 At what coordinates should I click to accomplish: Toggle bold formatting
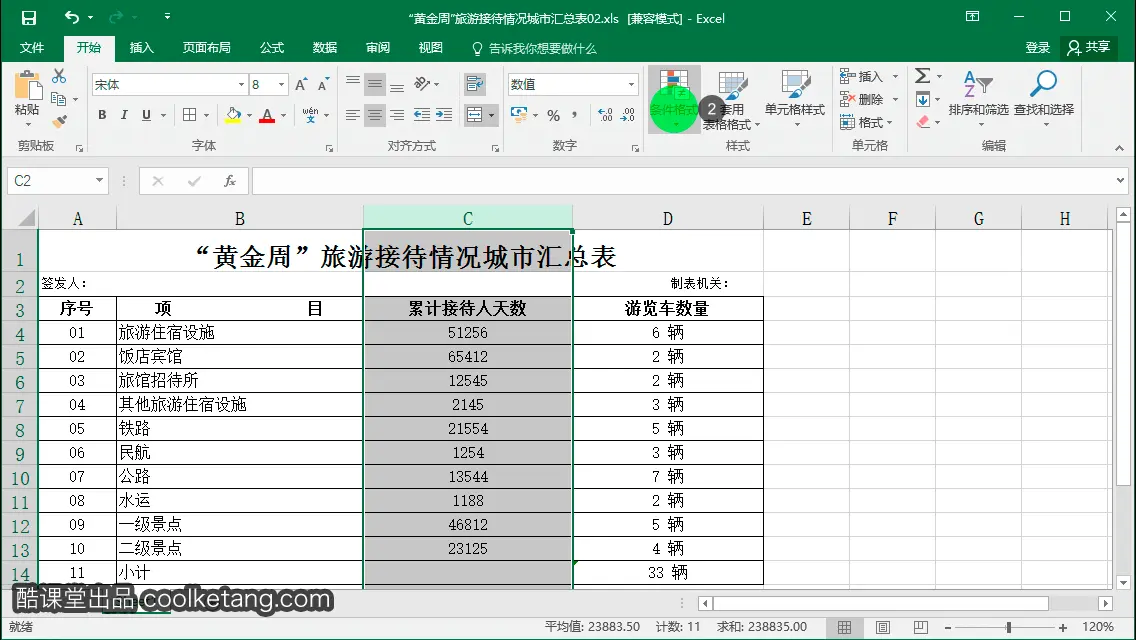[102, 115]
